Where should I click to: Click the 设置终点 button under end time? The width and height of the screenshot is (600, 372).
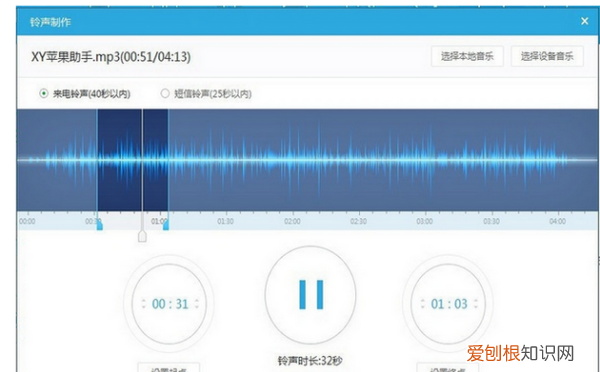tap(448, 368)
